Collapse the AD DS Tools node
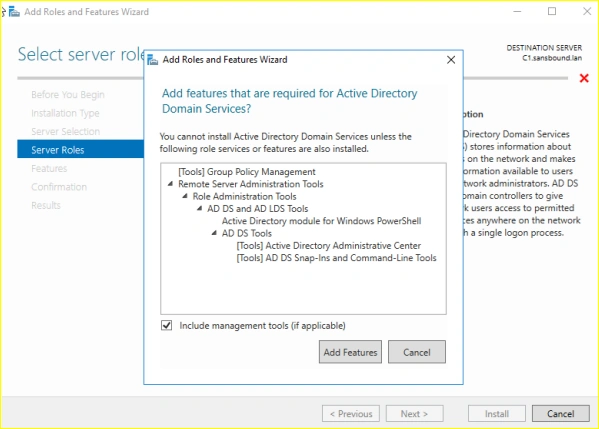 (x=214, y=233)
